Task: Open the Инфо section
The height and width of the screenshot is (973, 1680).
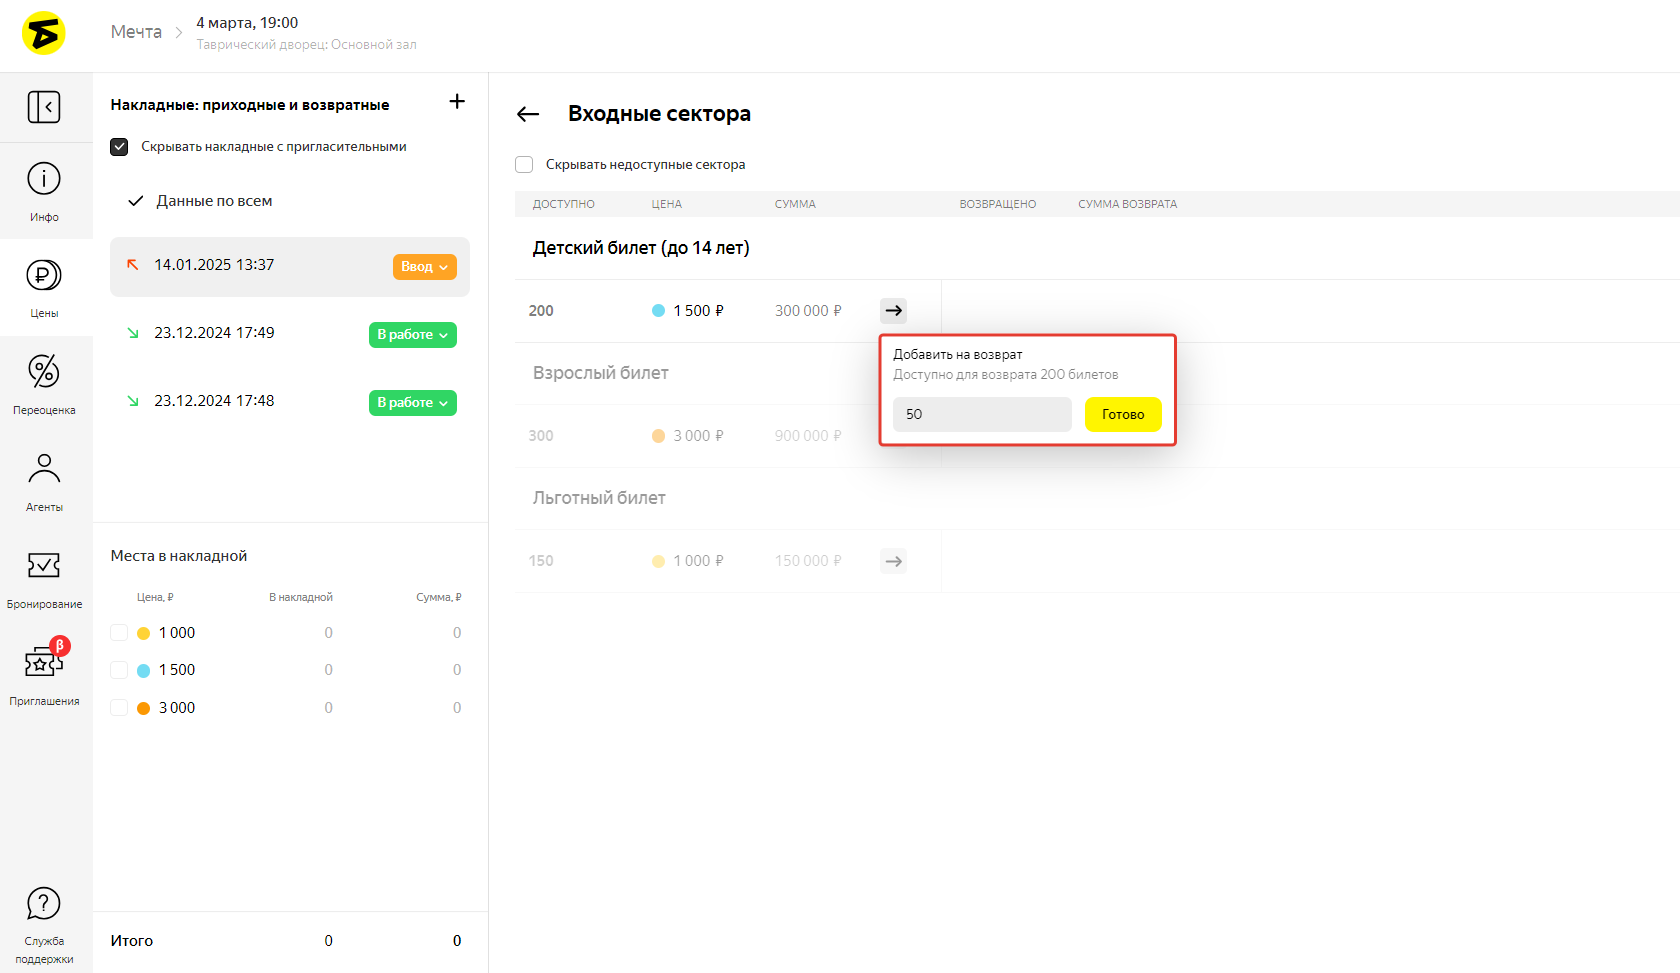Action: tap(44, 190)
